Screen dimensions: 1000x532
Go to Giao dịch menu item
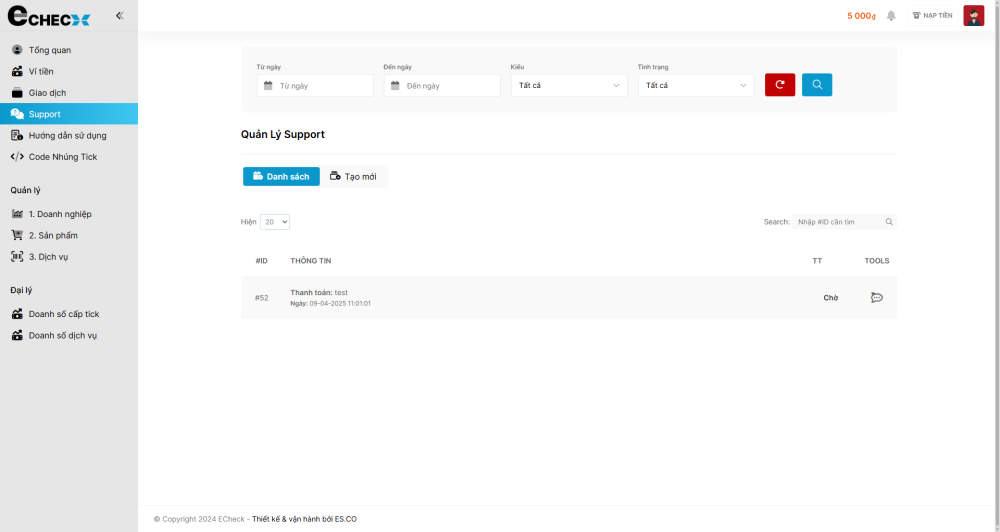(47, 93)
